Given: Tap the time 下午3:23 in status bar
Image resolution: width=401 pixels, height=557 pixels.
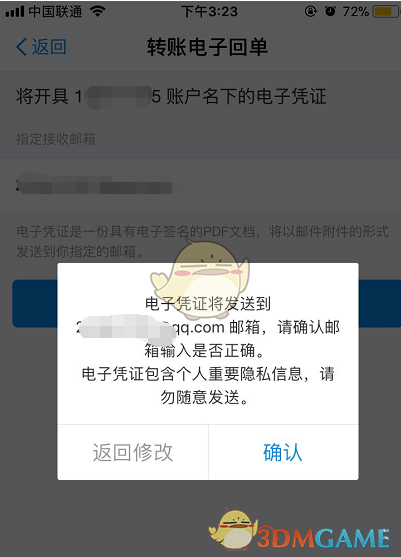Looking at the screenshot, I should tap(210, 12).
